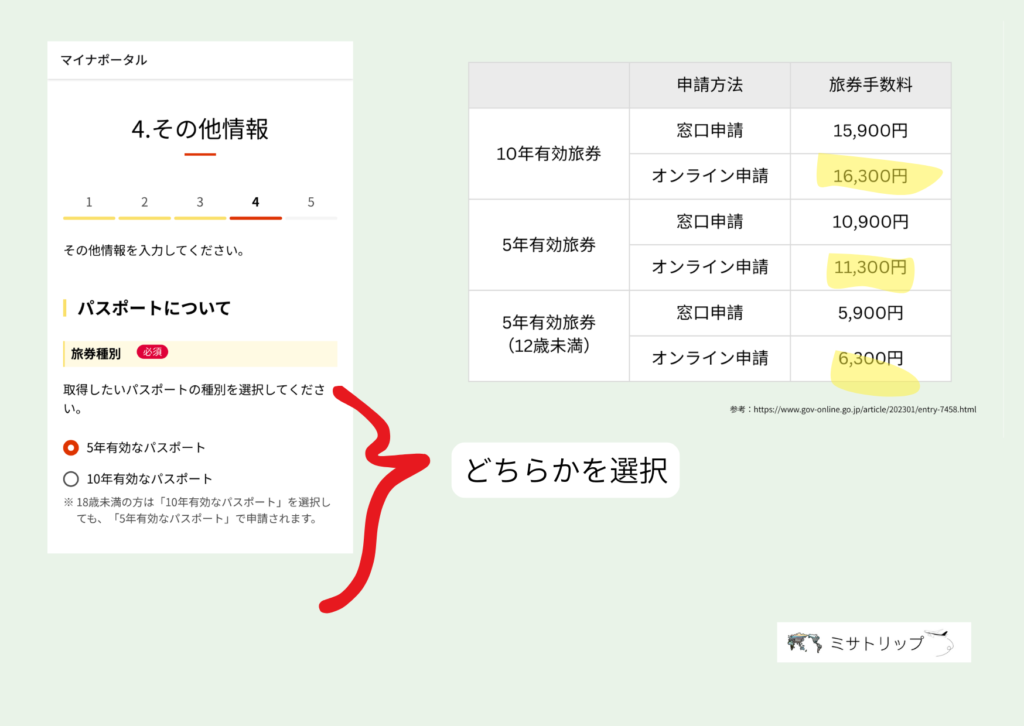Click the yellow bar before パスポートについて heading
Image resolution: width=1024 pixels, height=726 pixels.
click(x=63, y=308)
